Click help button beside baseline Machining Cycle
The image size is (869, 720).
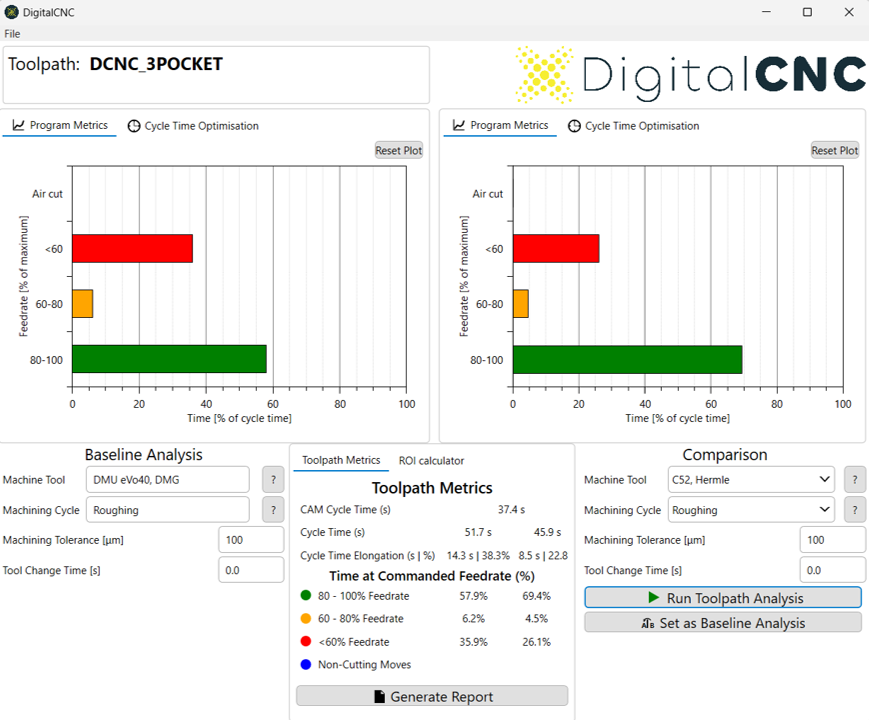pos(273,510)
